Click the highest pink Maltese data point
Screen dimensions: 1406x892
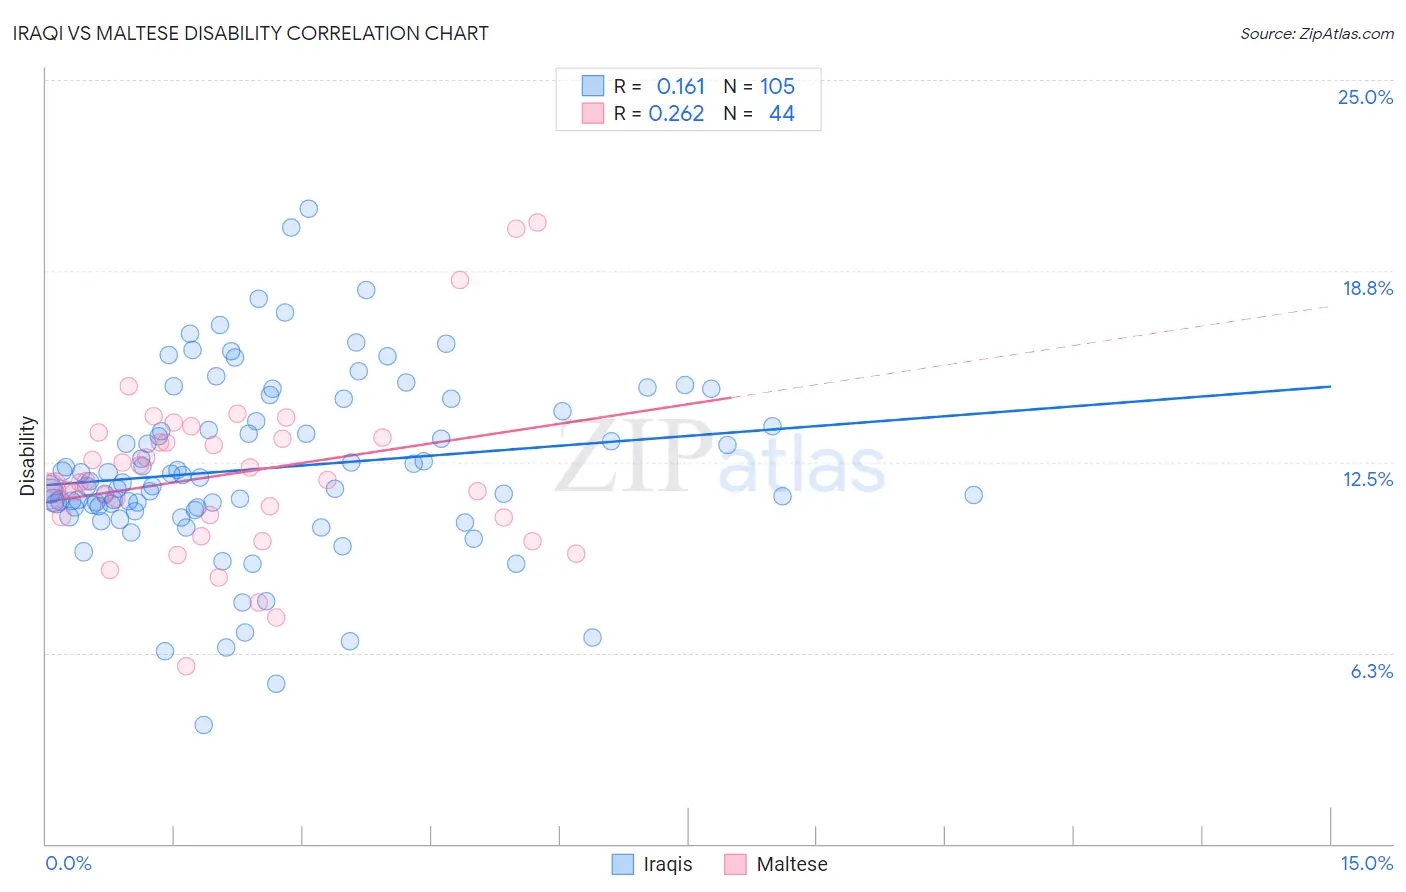tap(537, 222)
